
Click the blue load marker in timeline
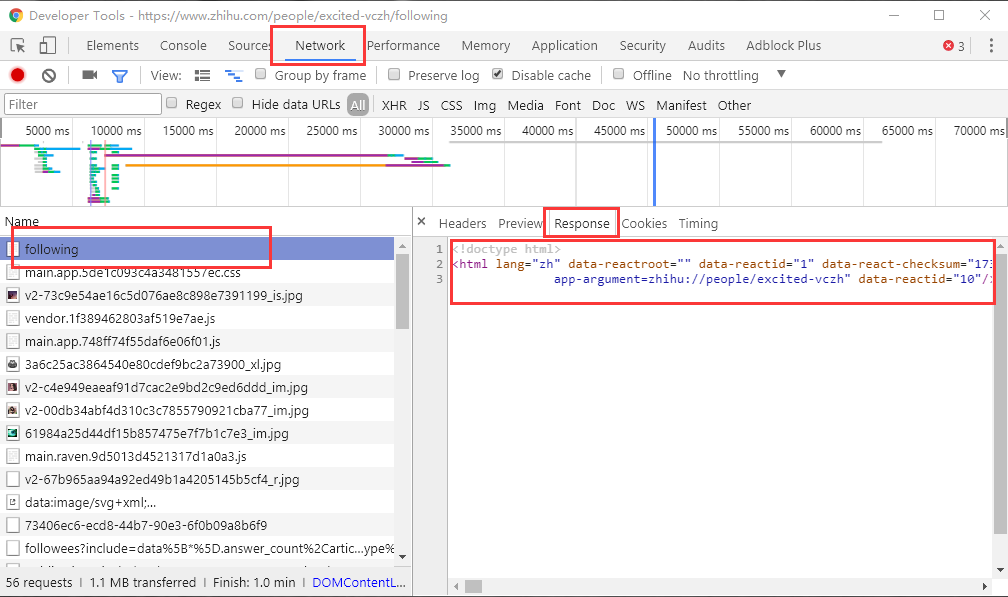tap(654, 162)
